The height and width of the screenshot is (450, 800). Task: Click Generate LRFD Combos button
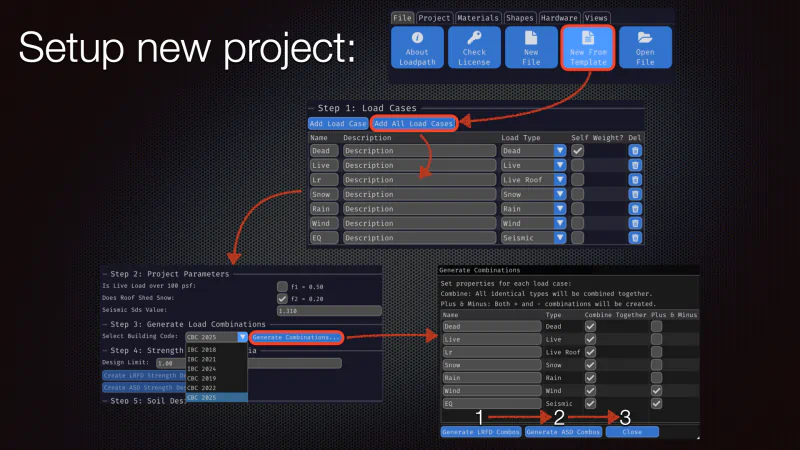click(481, 432)
